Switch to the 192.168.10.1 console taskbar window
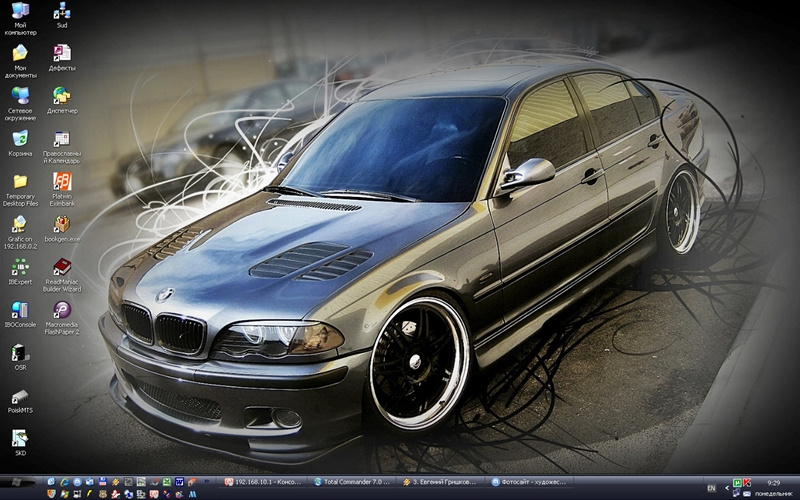This screenshot has width=800, height=500. [264, 482]
